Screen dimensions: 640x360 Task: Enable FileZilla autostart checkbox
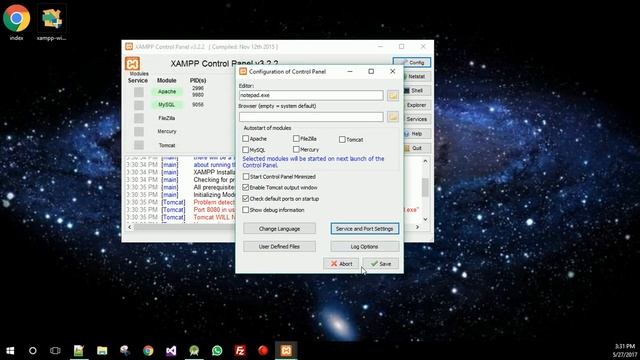click(296, 139)
